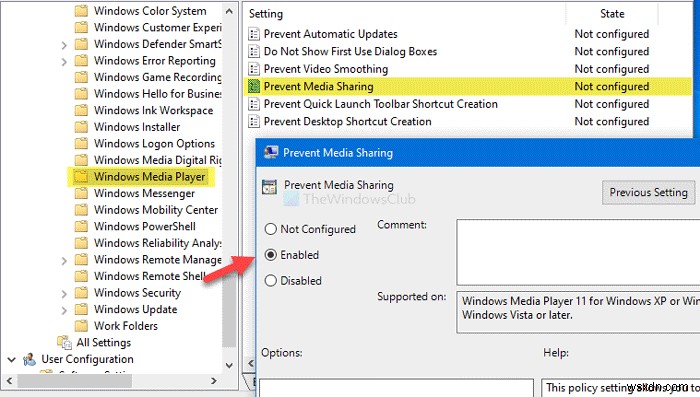
Task: Click the Work Folders folder icon
Action: click(x=81, y=326)
